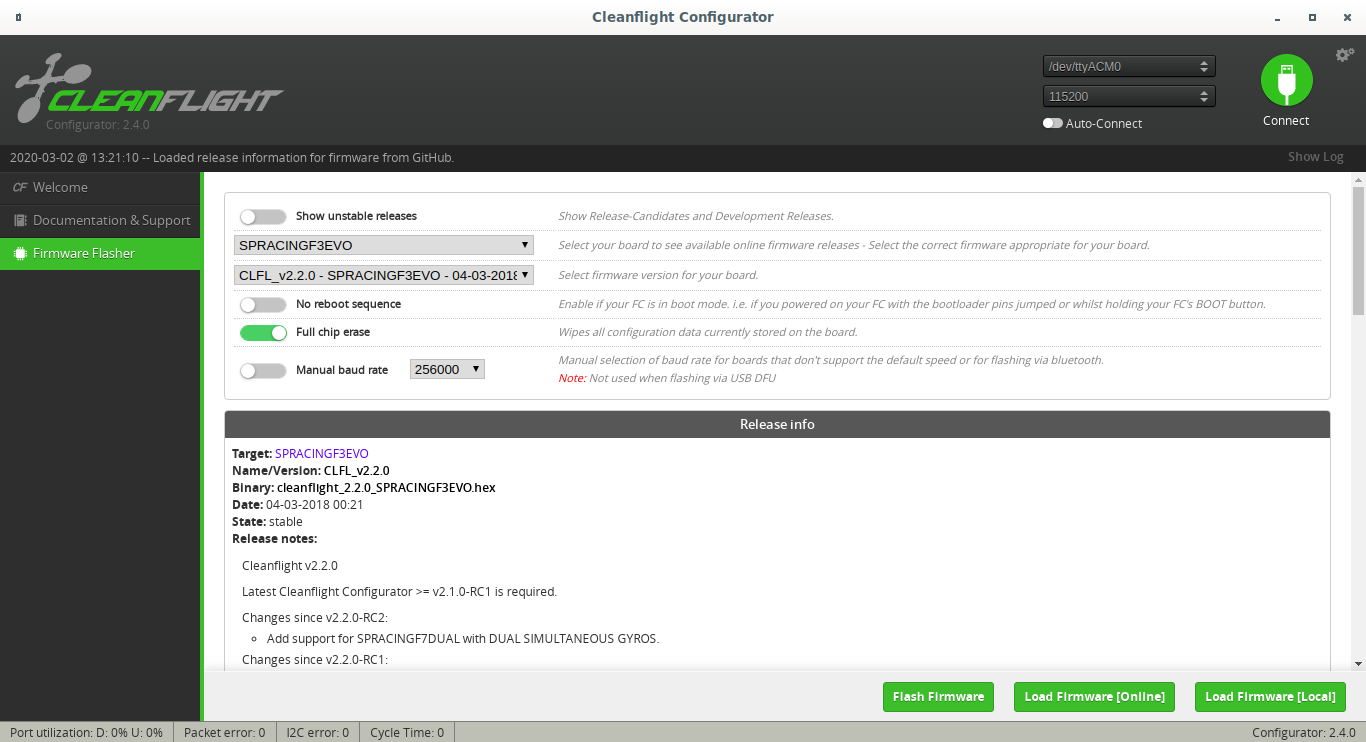Viewport: 1366px width, 742px height.
Task: Click the Cleanflight v2.2.0 release notes line
Action: (290, 566)
